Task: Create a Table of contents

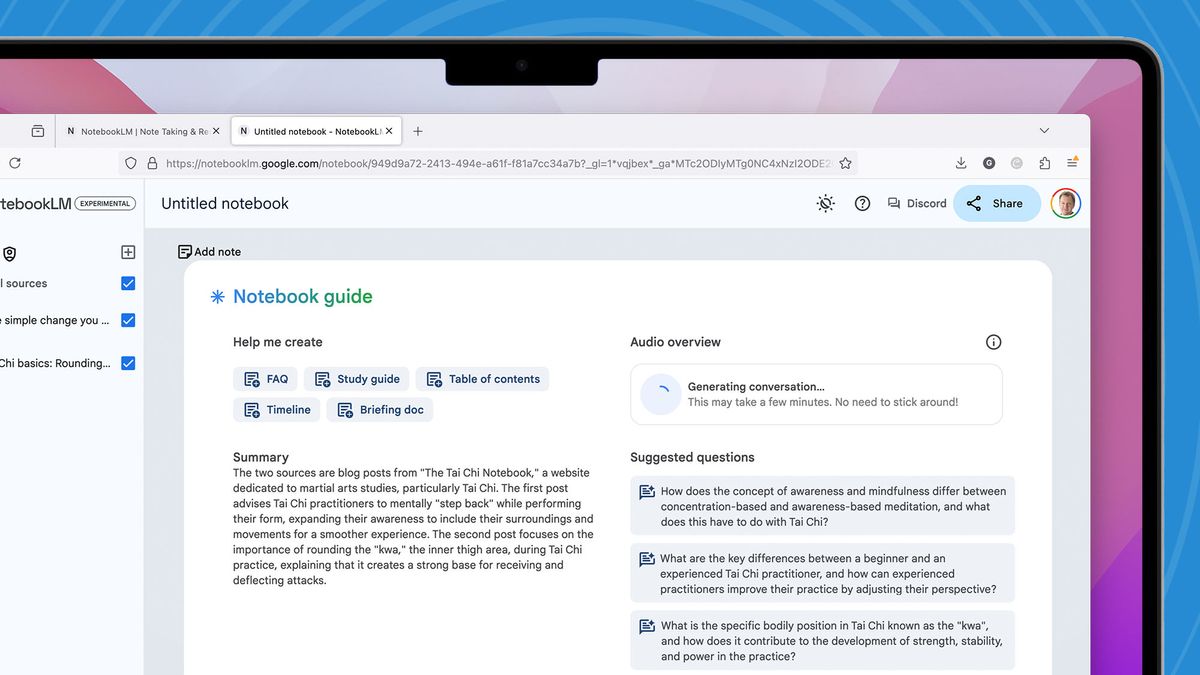Action: click(482, 379)
